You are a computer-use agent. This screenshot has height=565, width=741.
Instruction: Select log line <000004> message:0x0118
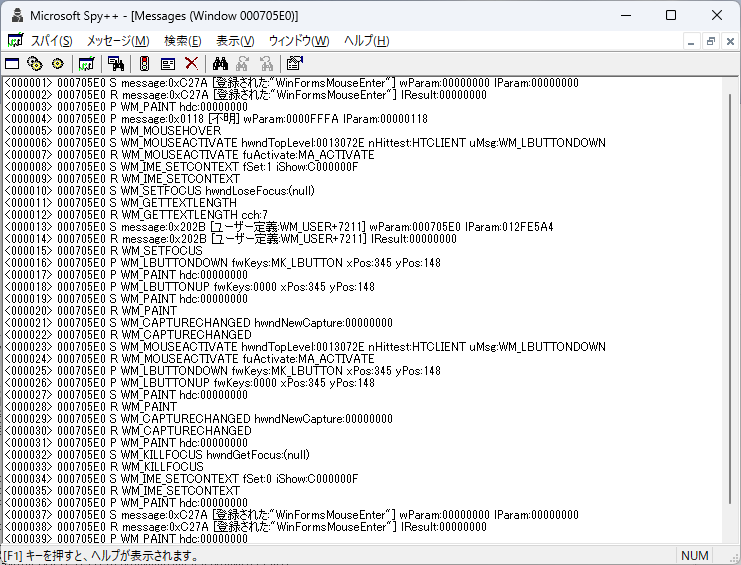point(216,119)
